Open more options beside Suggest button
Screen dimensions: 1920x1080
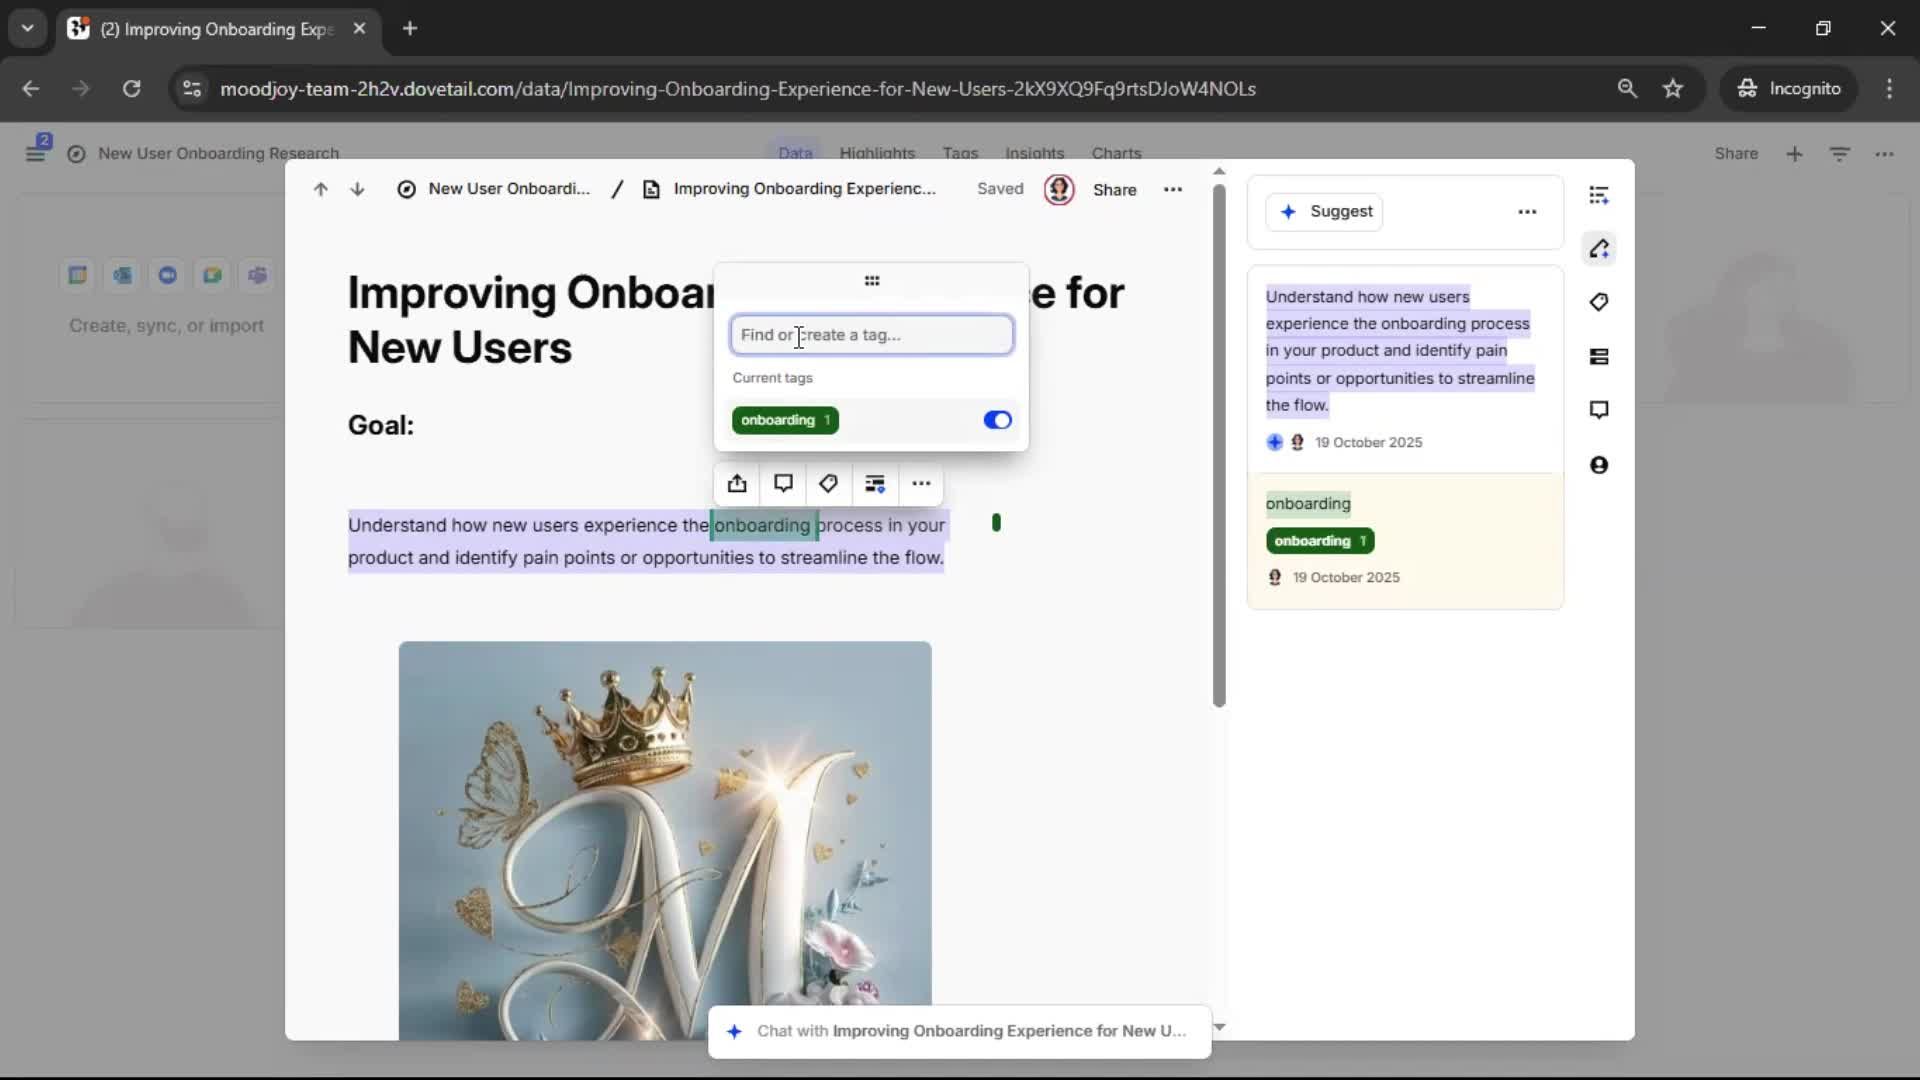coord(1526,212)
